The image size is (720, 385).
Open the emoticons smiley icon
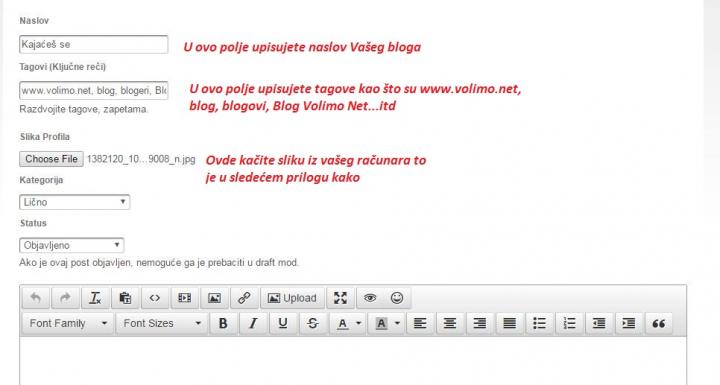click(397, 298)
